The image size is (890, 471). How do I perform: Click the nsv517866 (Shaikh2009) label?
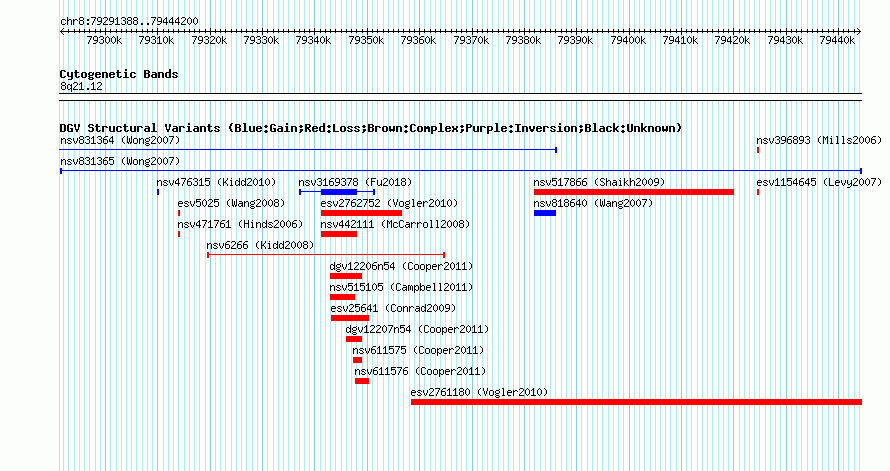click(x=599, y=182)
